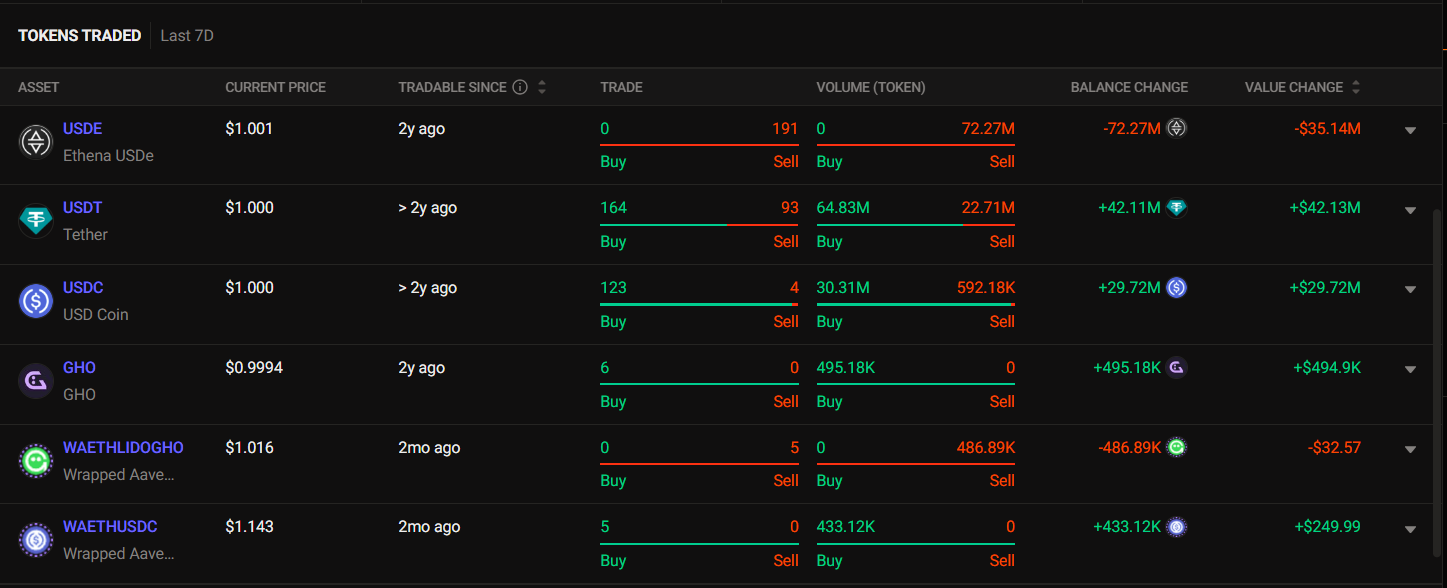Click the USDT buy/sell trade ratio bar
The height and width of the screenshot is (588, 1447).
[699, 225]
